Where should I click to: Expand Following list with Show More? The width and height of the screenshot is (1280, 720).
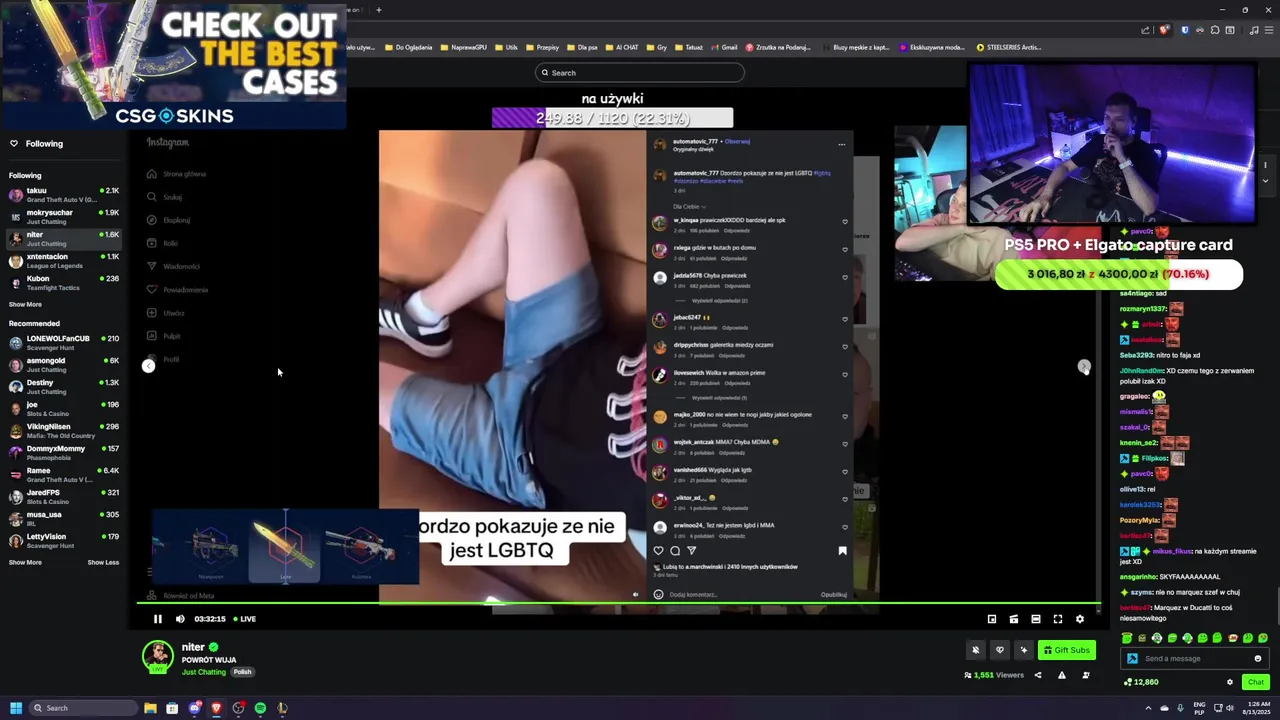[25, 304]
